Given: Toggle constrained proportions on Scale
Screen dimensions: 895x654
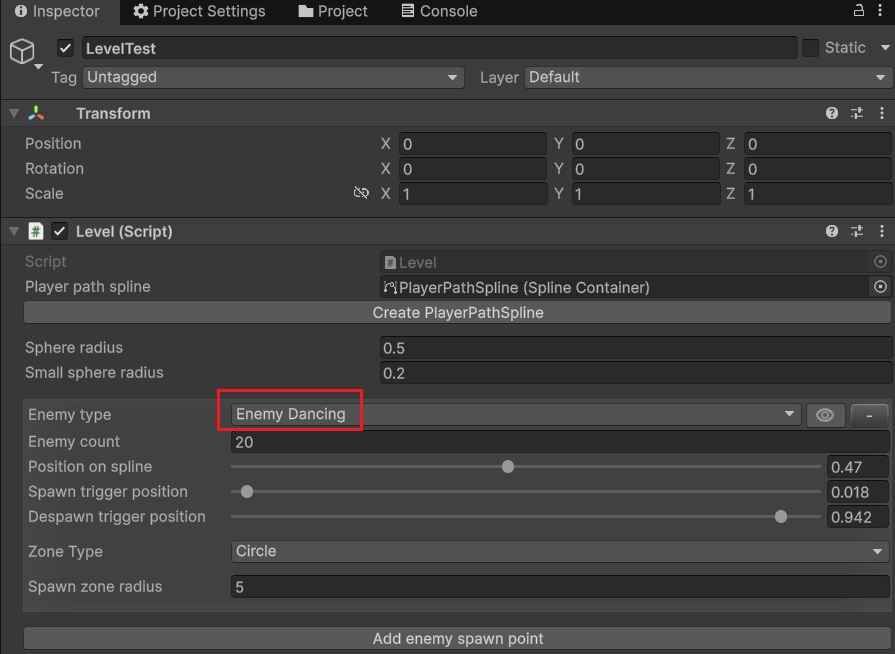Looking at the screenshot, I should [361, 193].
